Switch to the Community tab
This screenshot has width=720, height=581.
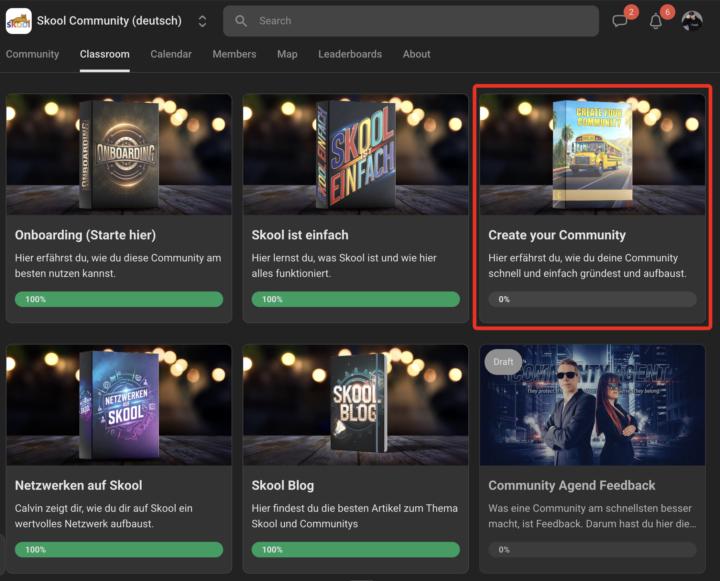(33, 54)
